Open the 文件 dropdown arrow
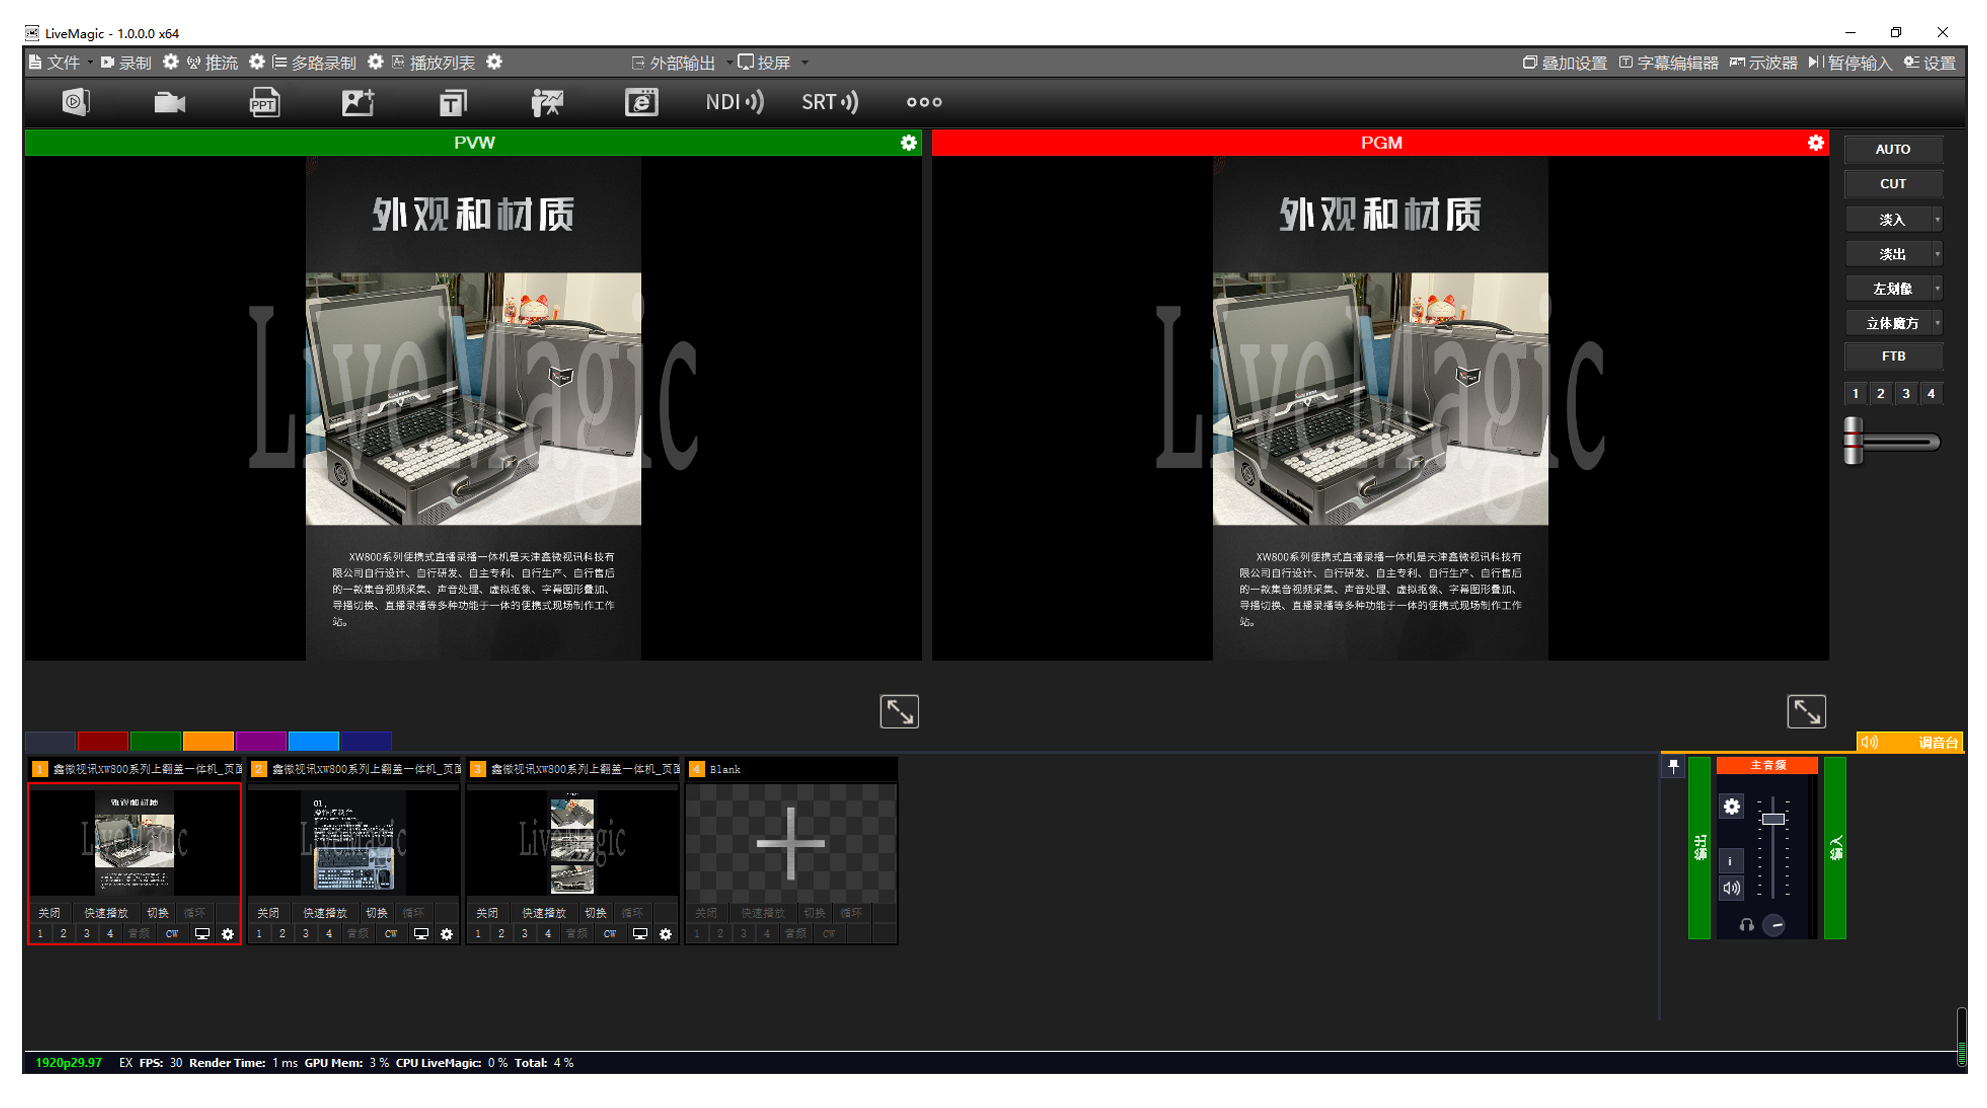This screenshot has width=1987, height=1108. [x=90, y=63]
